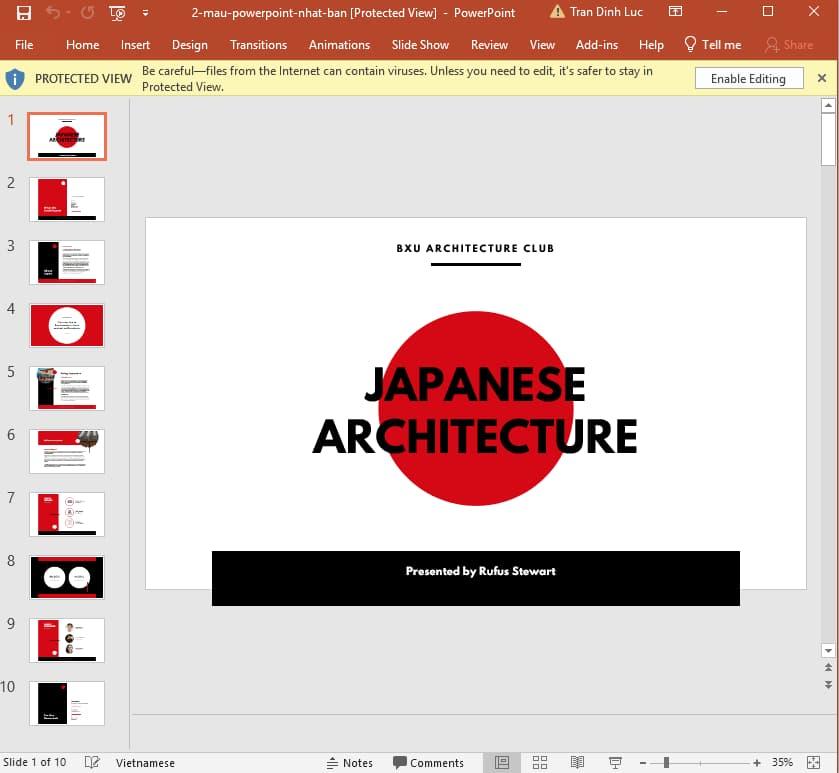
Task: Dismiss the Protected View warning bar
Action: [x=823, y=78]
